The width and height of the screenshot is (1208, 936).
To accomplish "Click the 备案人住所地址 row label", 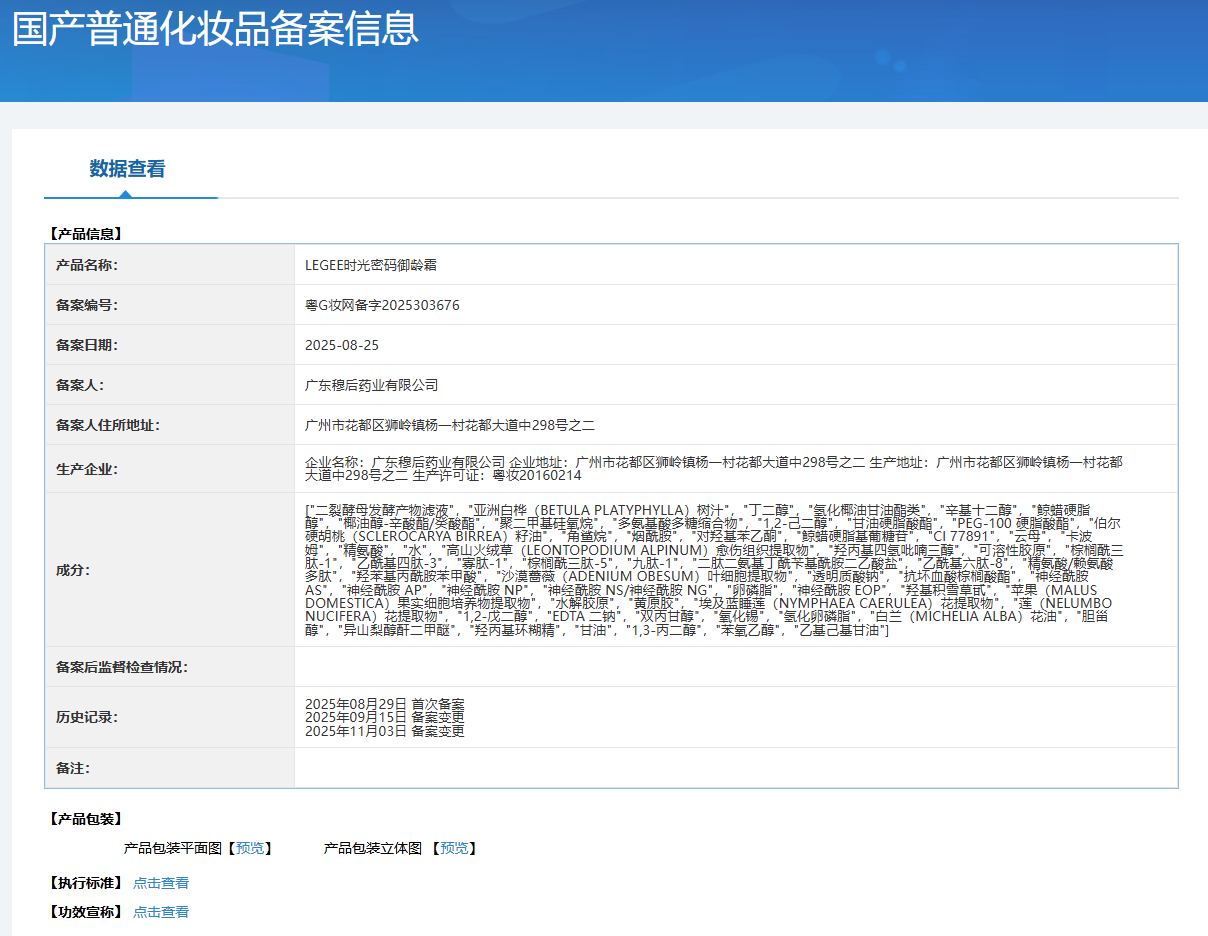I will 108,425.
